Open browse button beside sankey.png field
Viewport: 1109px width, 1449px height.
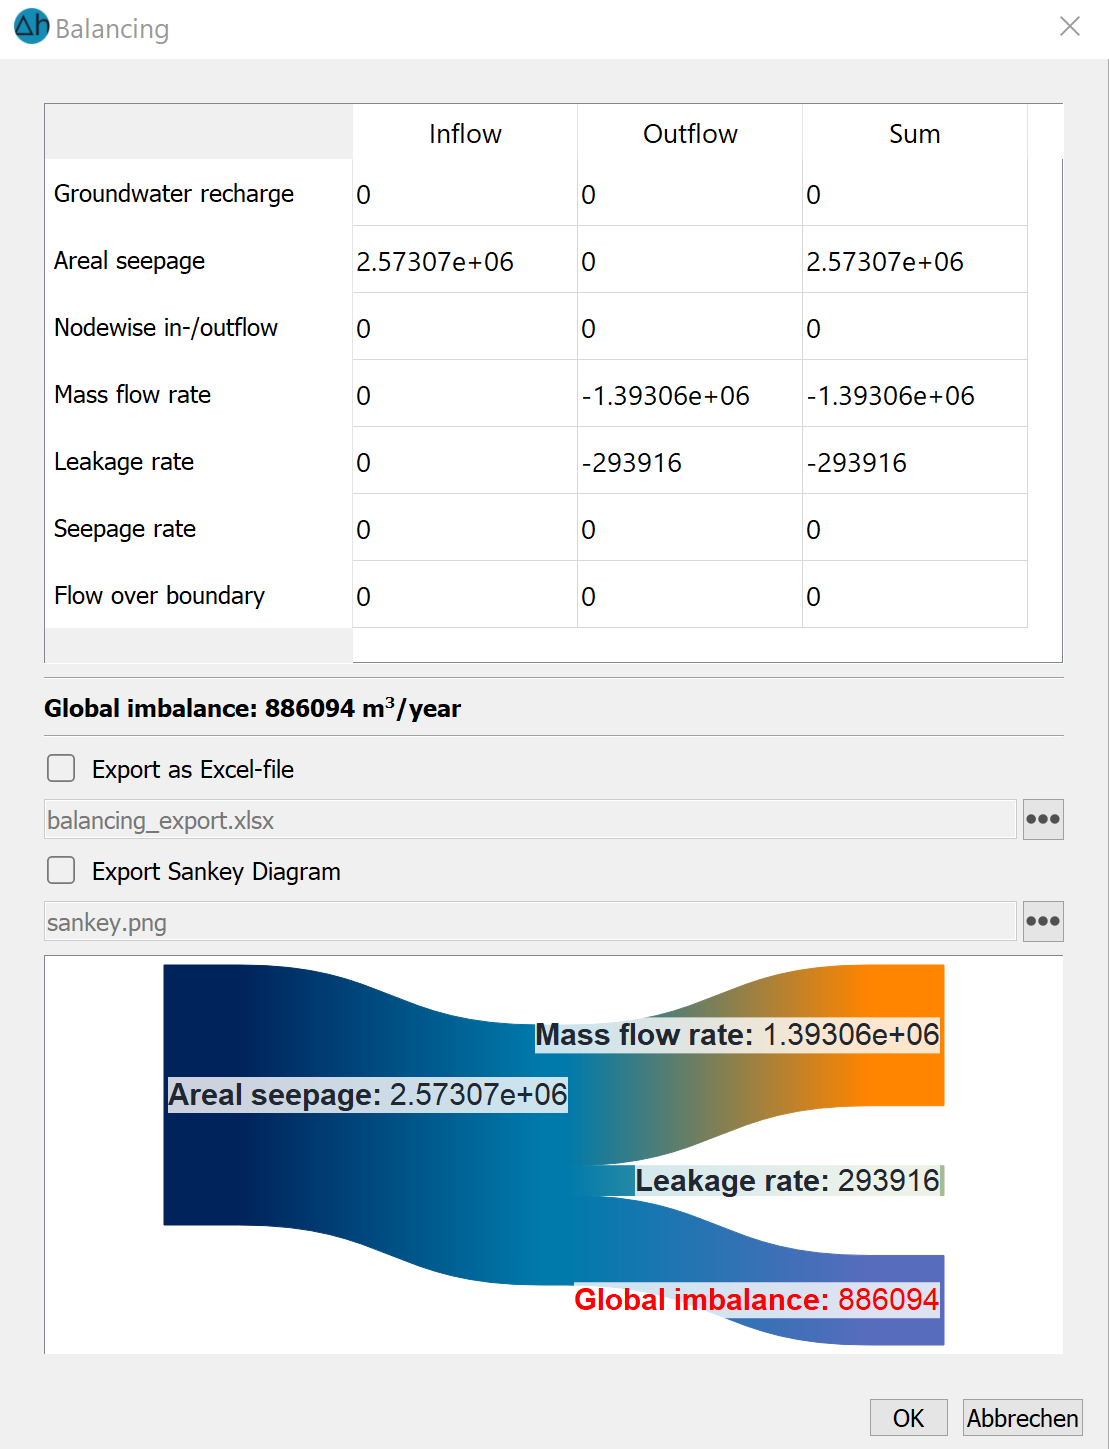click(1043, 922)
